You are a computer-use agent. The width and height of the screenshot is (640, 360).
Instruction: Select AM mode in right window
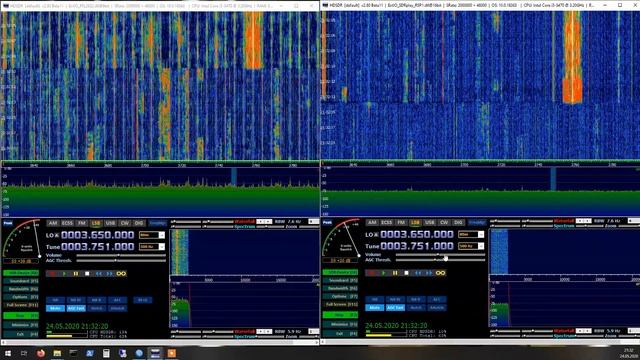point(372,222)
